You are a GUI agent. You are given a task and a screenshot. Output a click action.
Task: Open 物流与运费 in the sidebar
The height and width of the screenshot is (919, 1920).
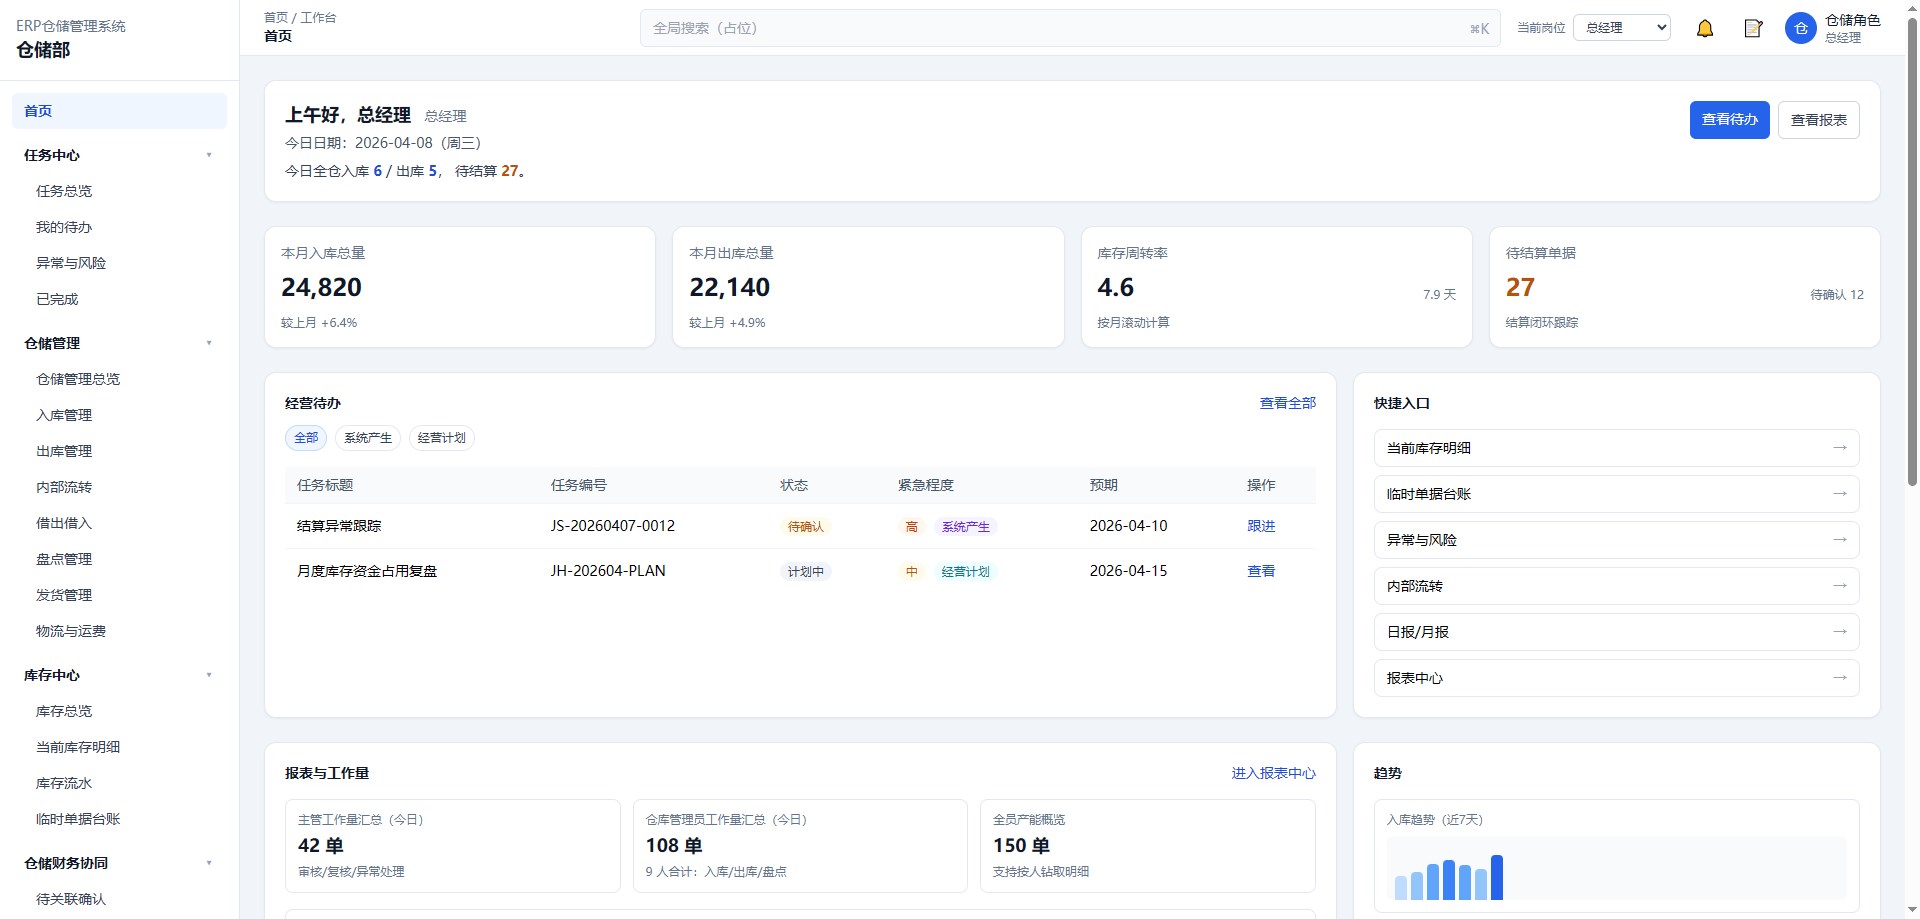click(119, 631)
